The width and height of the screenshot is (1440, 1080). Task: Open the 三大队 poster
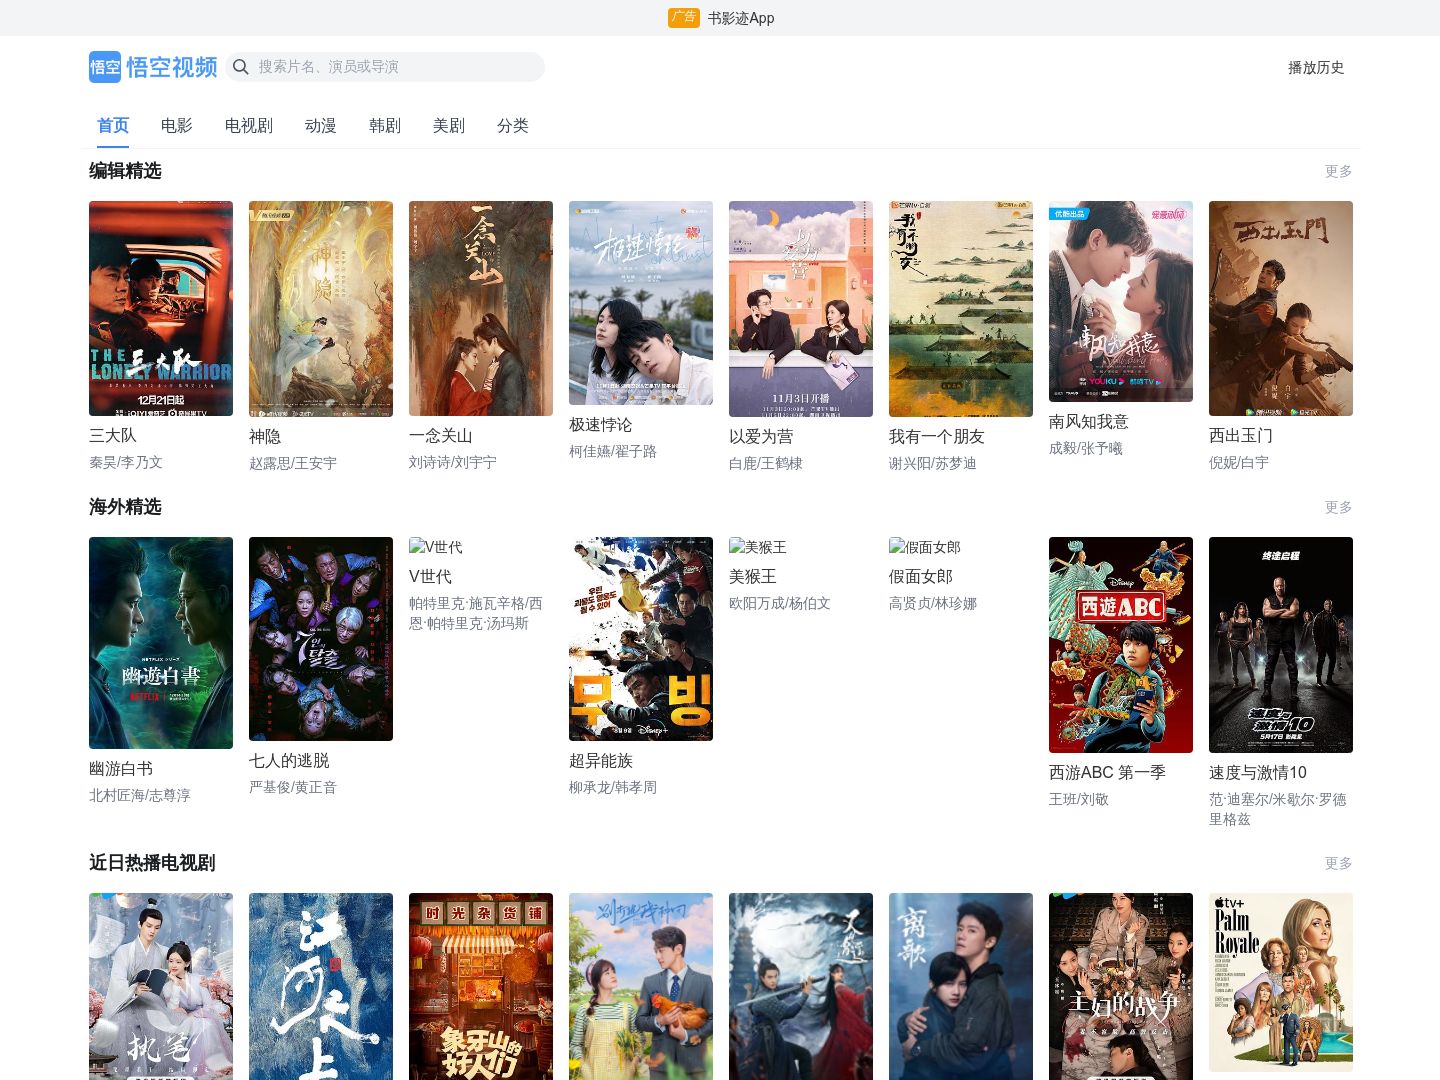[x=161, y=308]
